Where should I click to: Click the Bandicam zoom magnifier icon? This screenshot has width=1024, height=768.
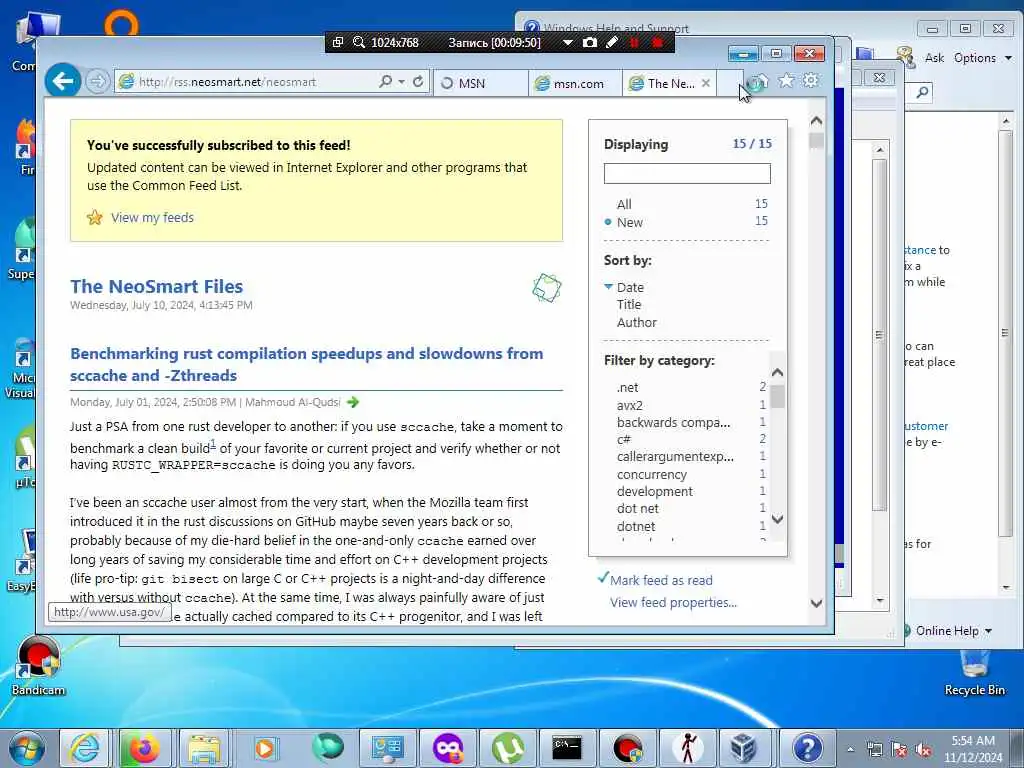point(359,42)
